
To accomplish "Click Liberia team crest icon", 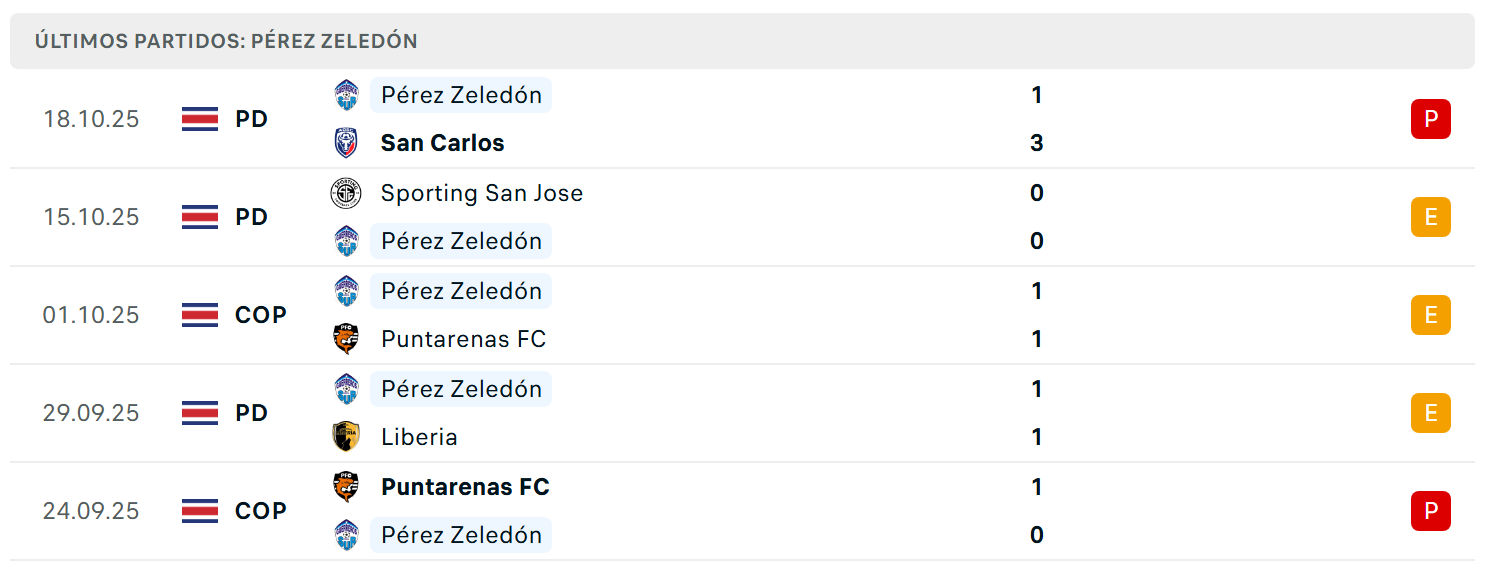I will (x=346, y=437).
